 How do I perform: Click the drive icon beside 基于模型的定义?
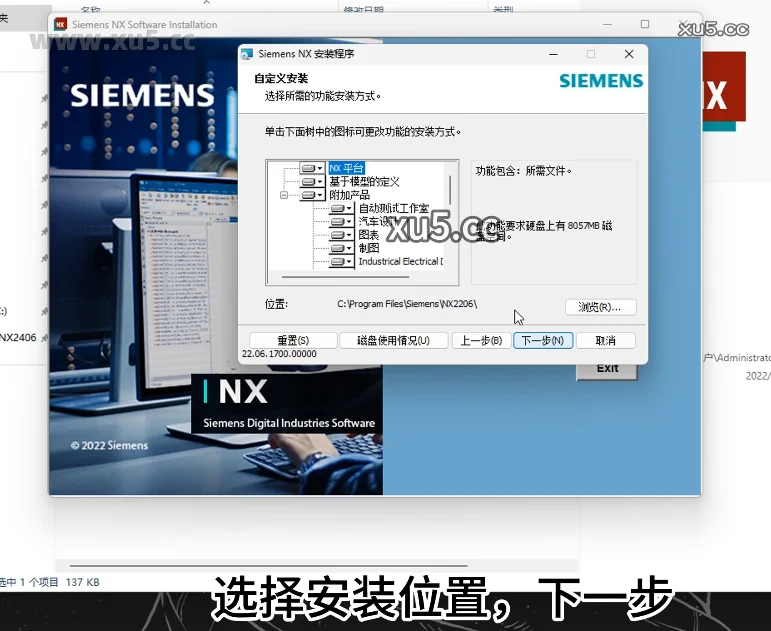coord(311,181)
